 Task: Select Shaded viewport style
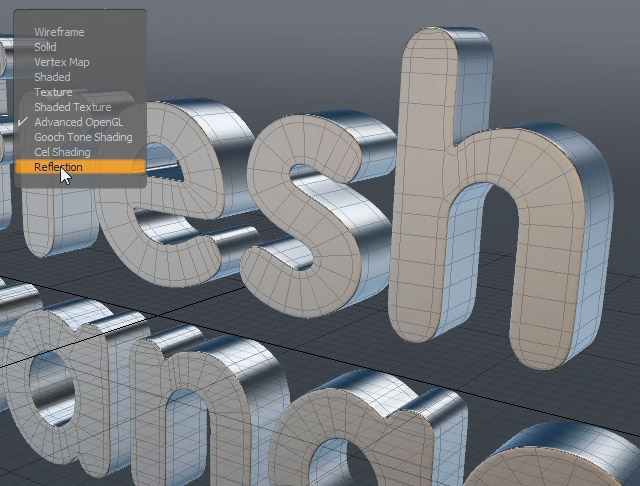coord(80,77)
